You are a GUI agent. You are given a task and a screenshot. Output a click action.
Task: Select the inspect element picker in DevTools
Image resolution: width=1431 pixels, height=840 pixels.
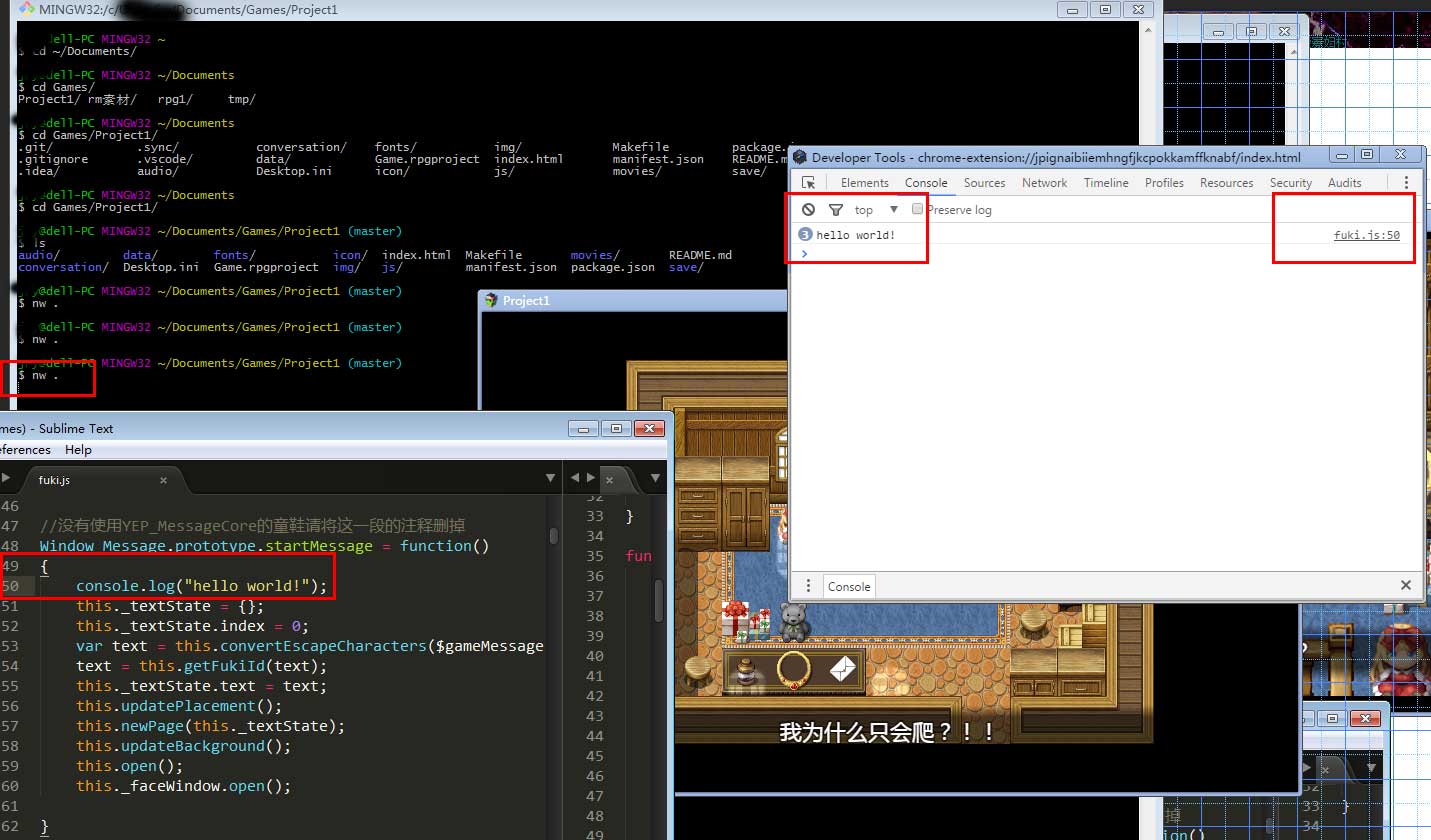(x=809, y=183)
